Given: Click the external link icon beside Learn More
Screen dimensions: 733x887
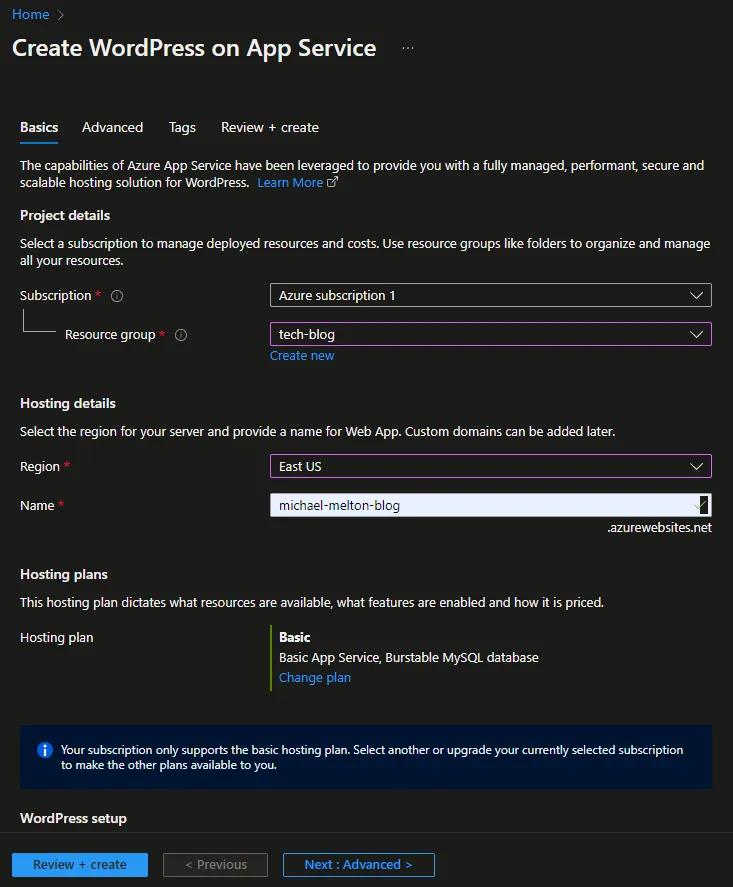Looking at the screenshot, I should 333,182.
